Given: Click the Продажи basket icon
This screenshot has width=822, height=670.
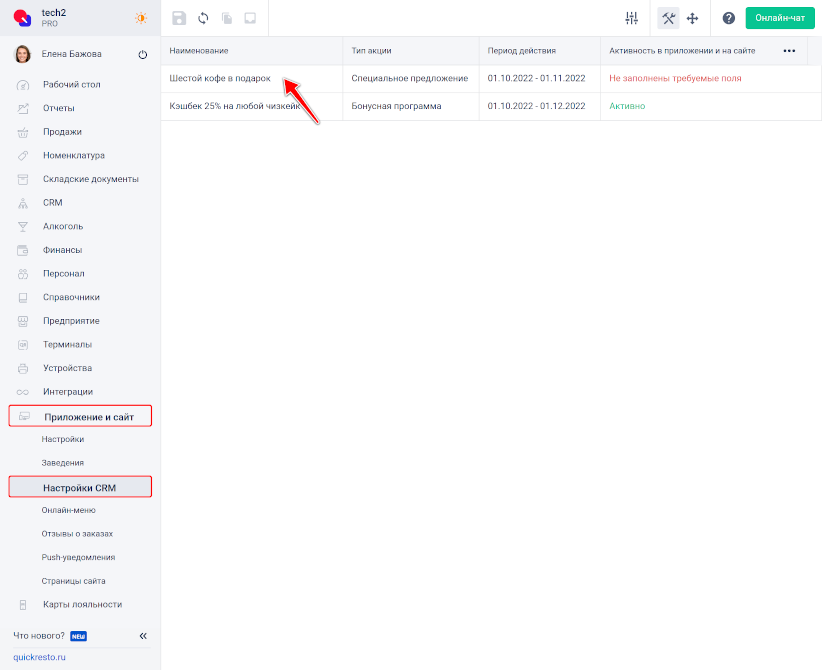Looking at the screenshot, I should coord(23,132).
